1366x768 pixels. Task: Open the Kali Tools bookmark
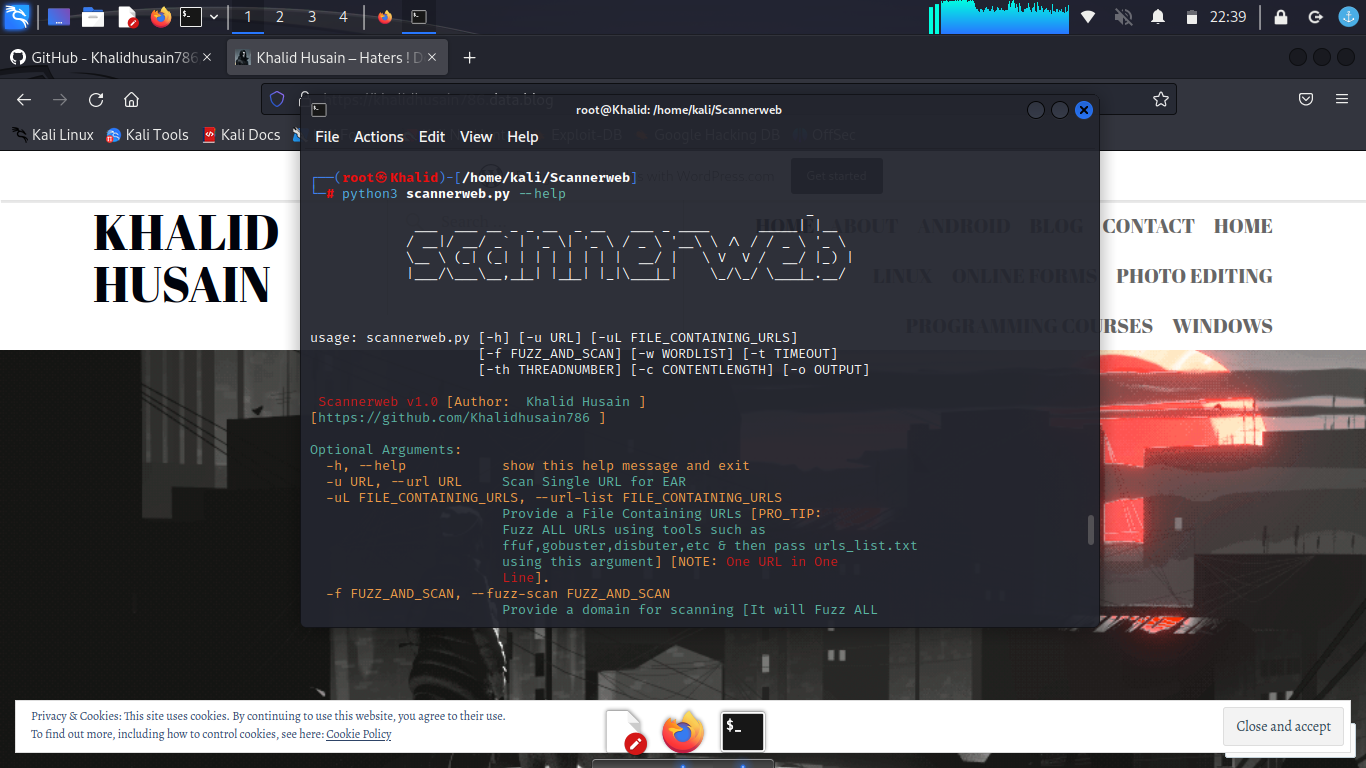pos(147,135)
